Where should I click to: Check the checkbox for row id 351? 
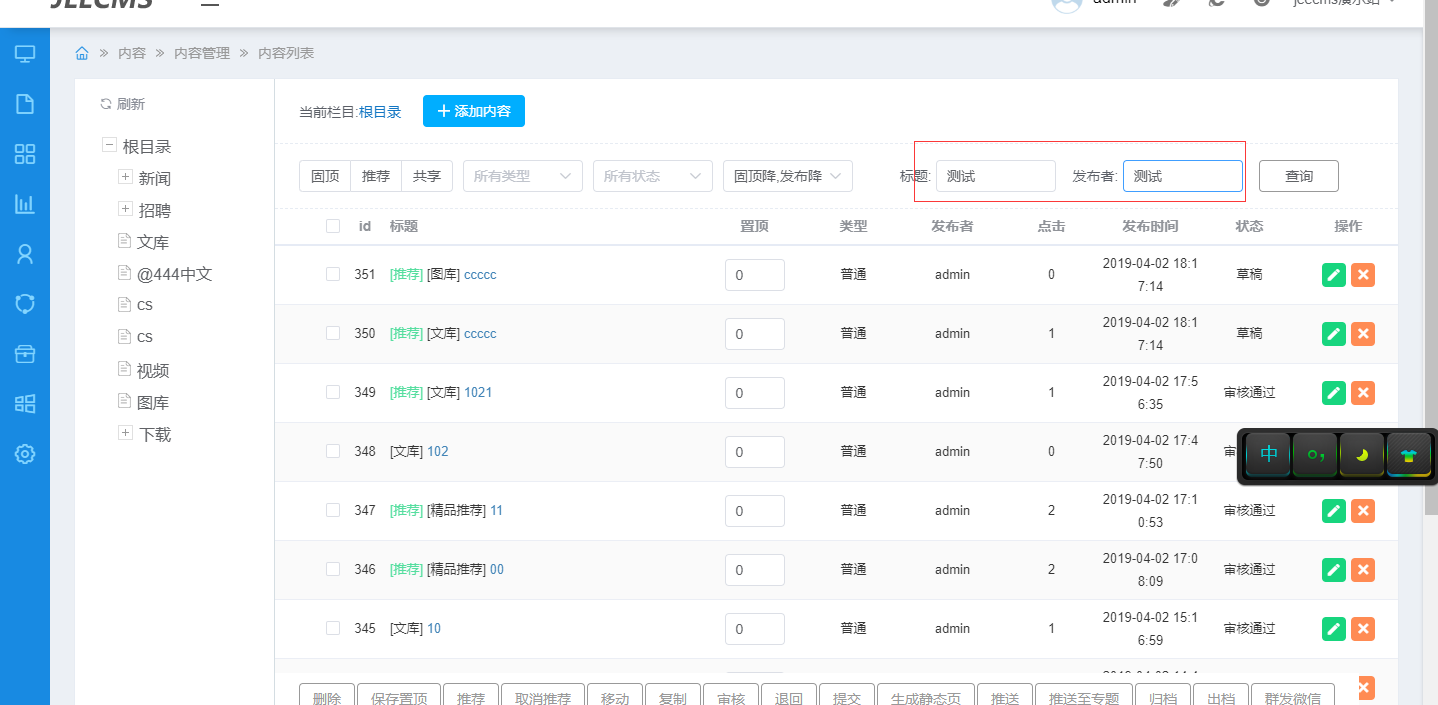point(333,275)
